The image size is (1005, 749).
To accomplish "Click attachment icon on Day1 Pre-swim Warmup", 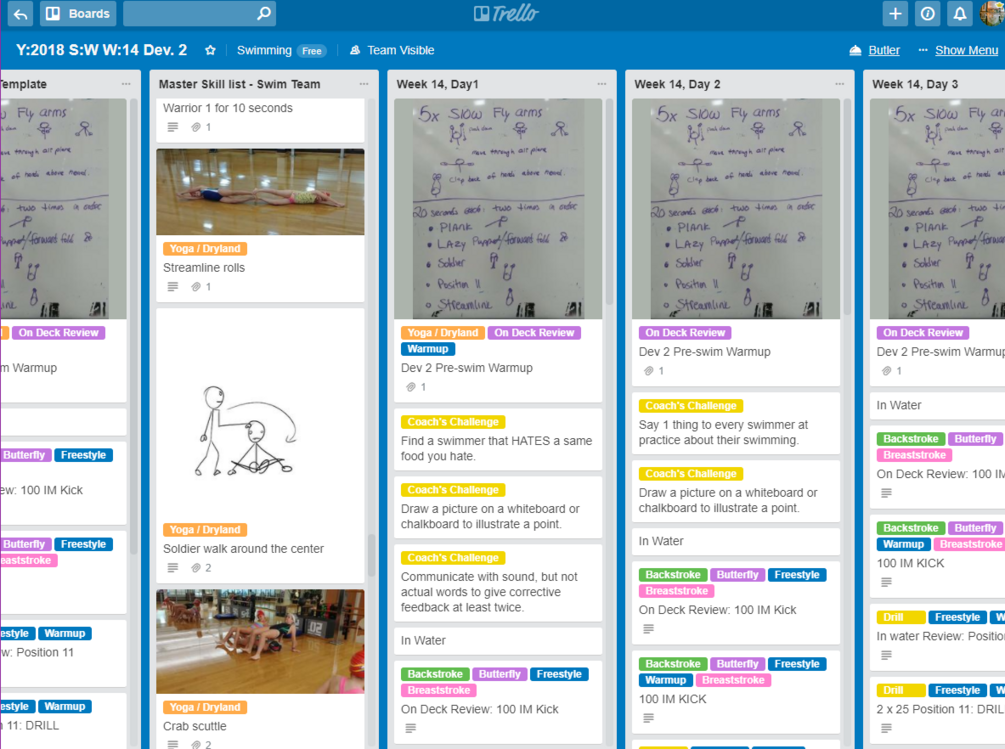I will click(x=411, y=387).
